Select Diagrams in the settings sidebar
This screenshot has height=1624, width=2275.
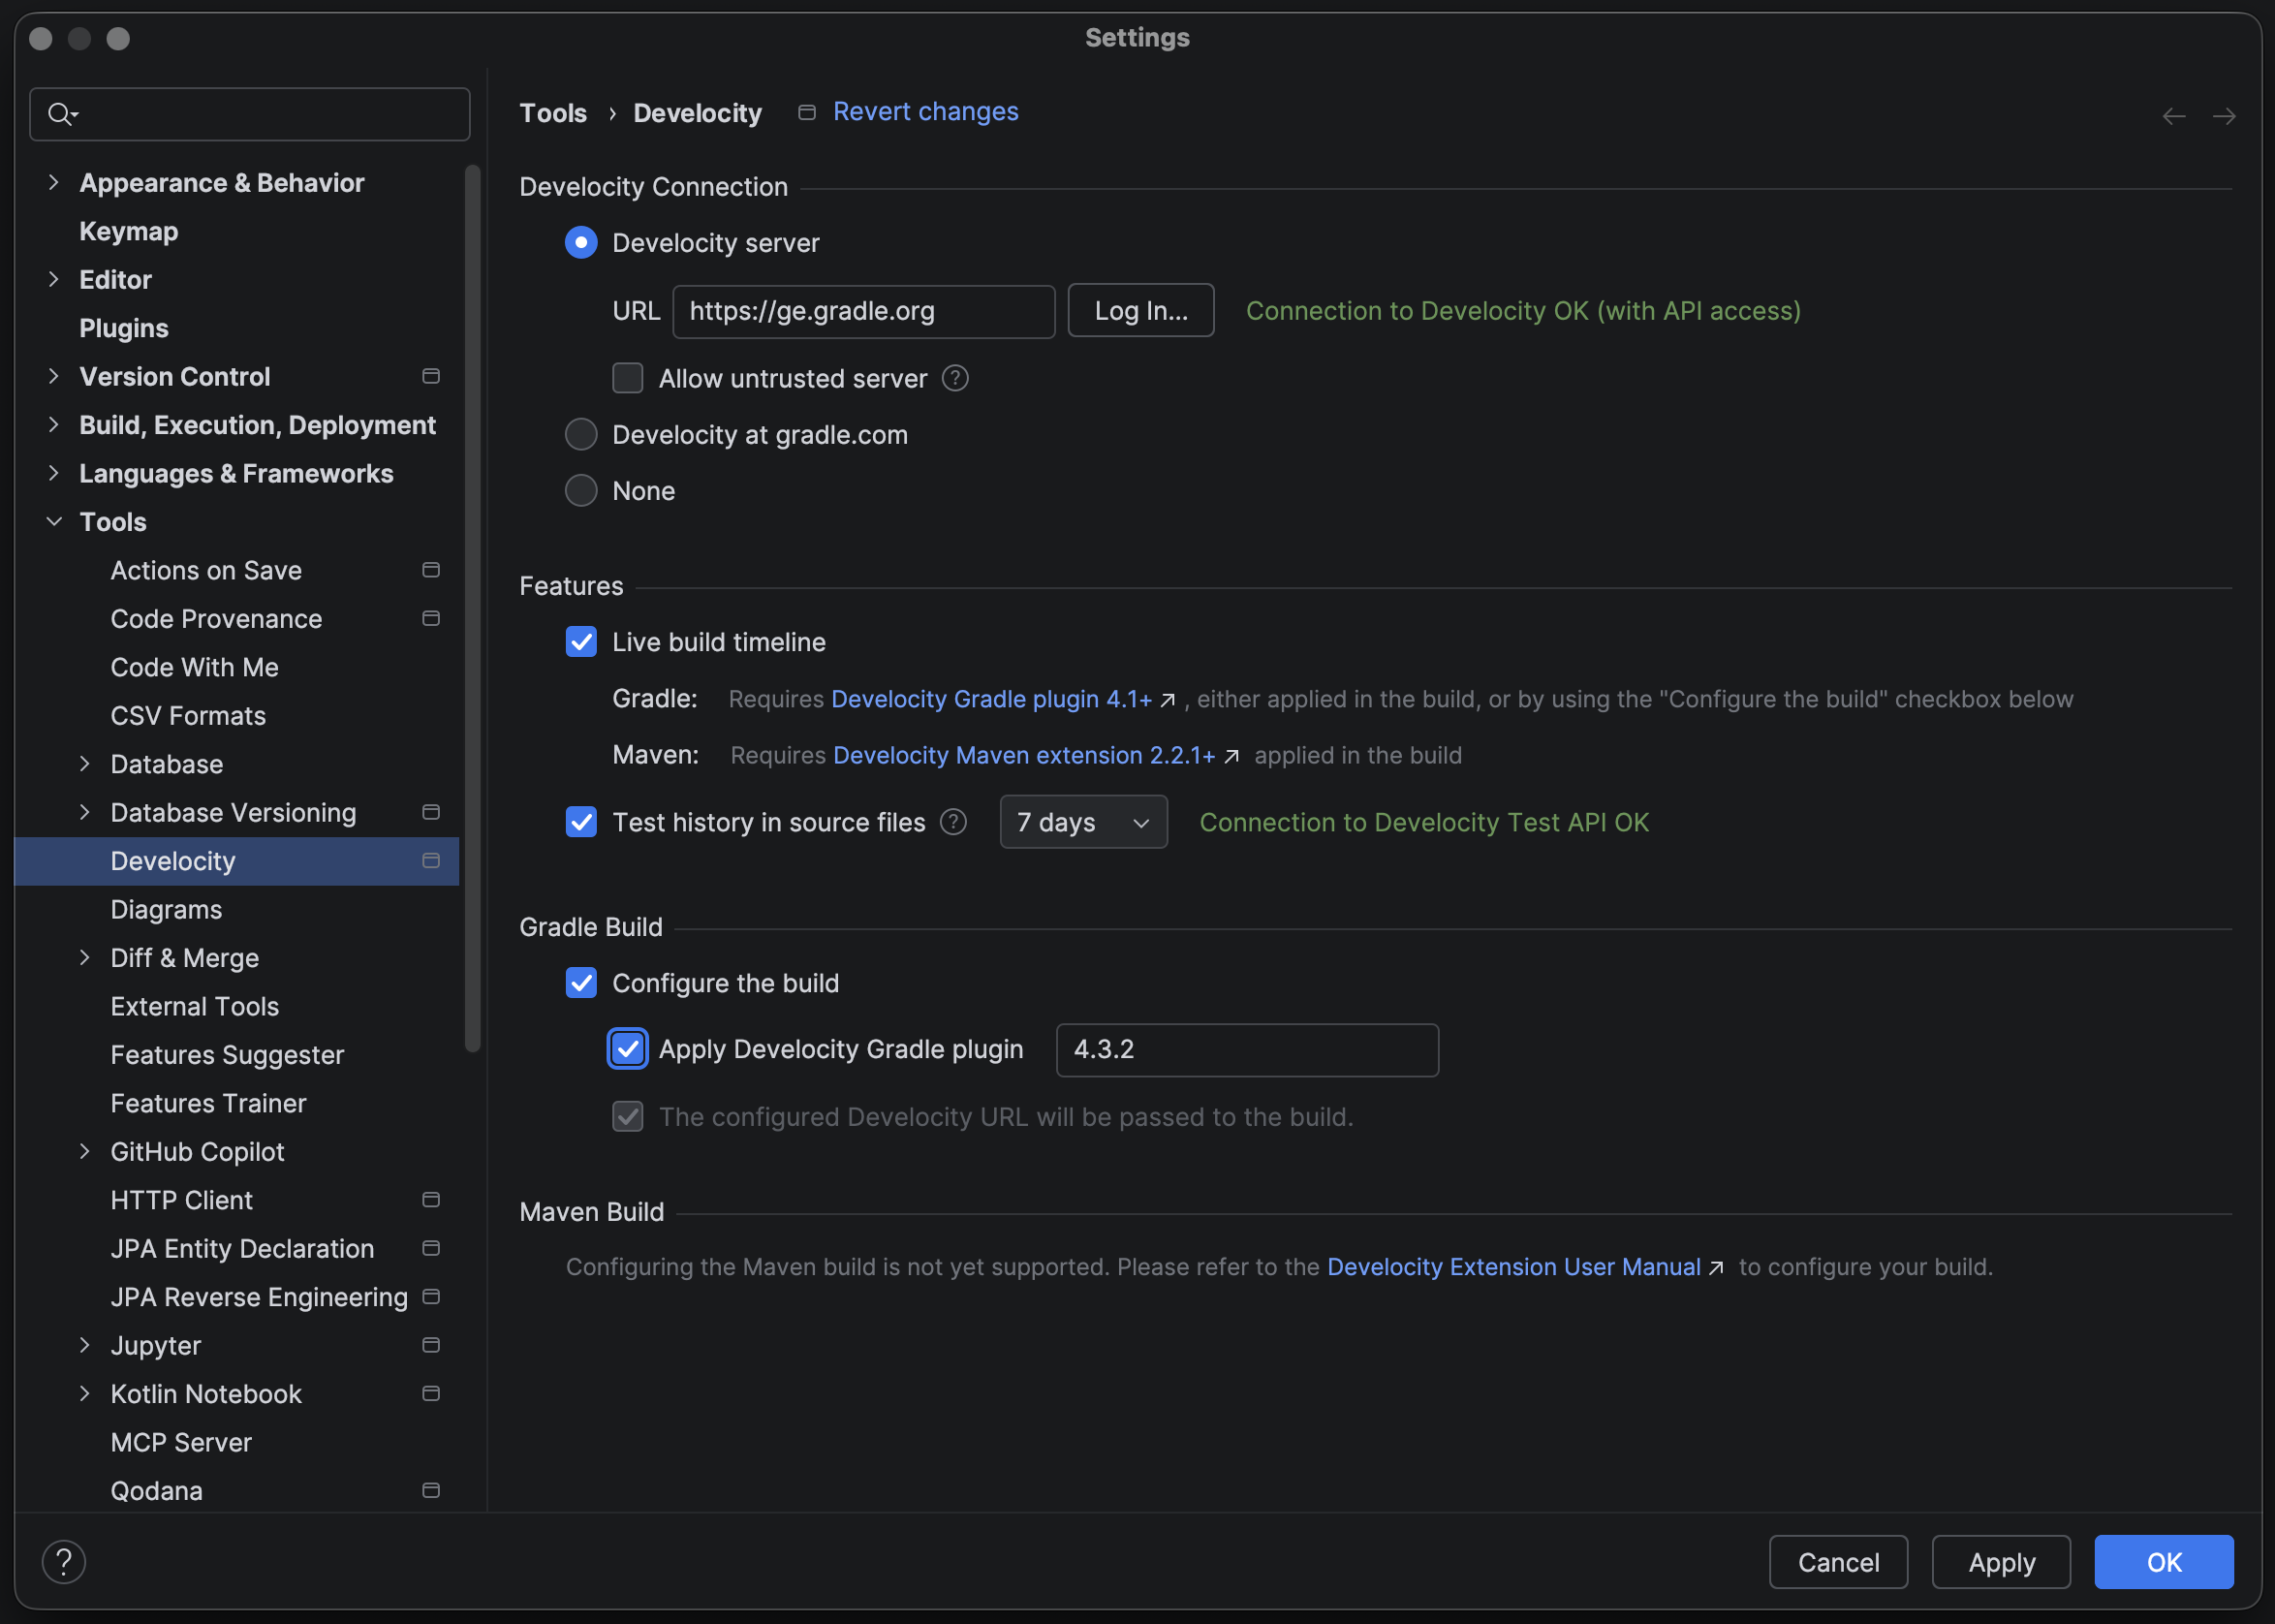[166, 909]
